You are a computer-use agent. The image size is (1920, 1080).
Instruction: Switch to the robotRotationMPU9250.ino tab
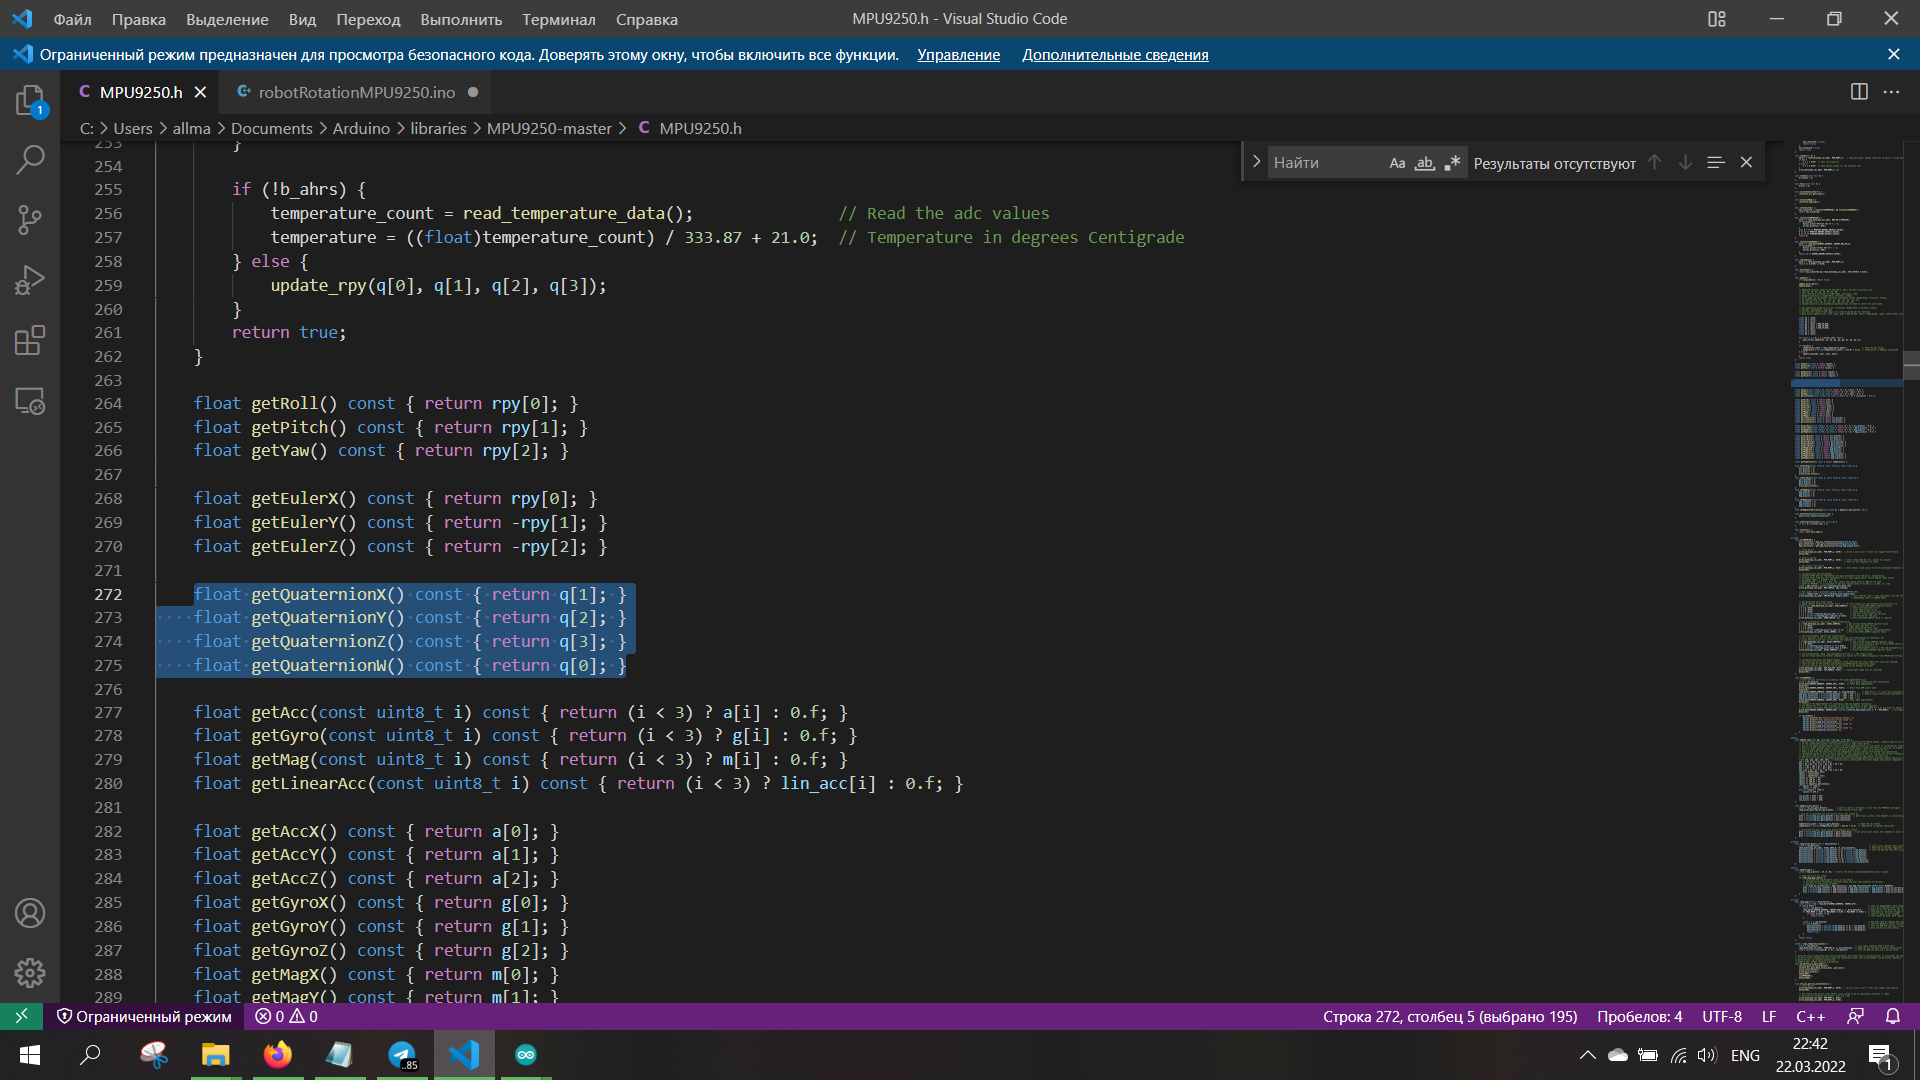pyautogui.click(x=356, y=92)
